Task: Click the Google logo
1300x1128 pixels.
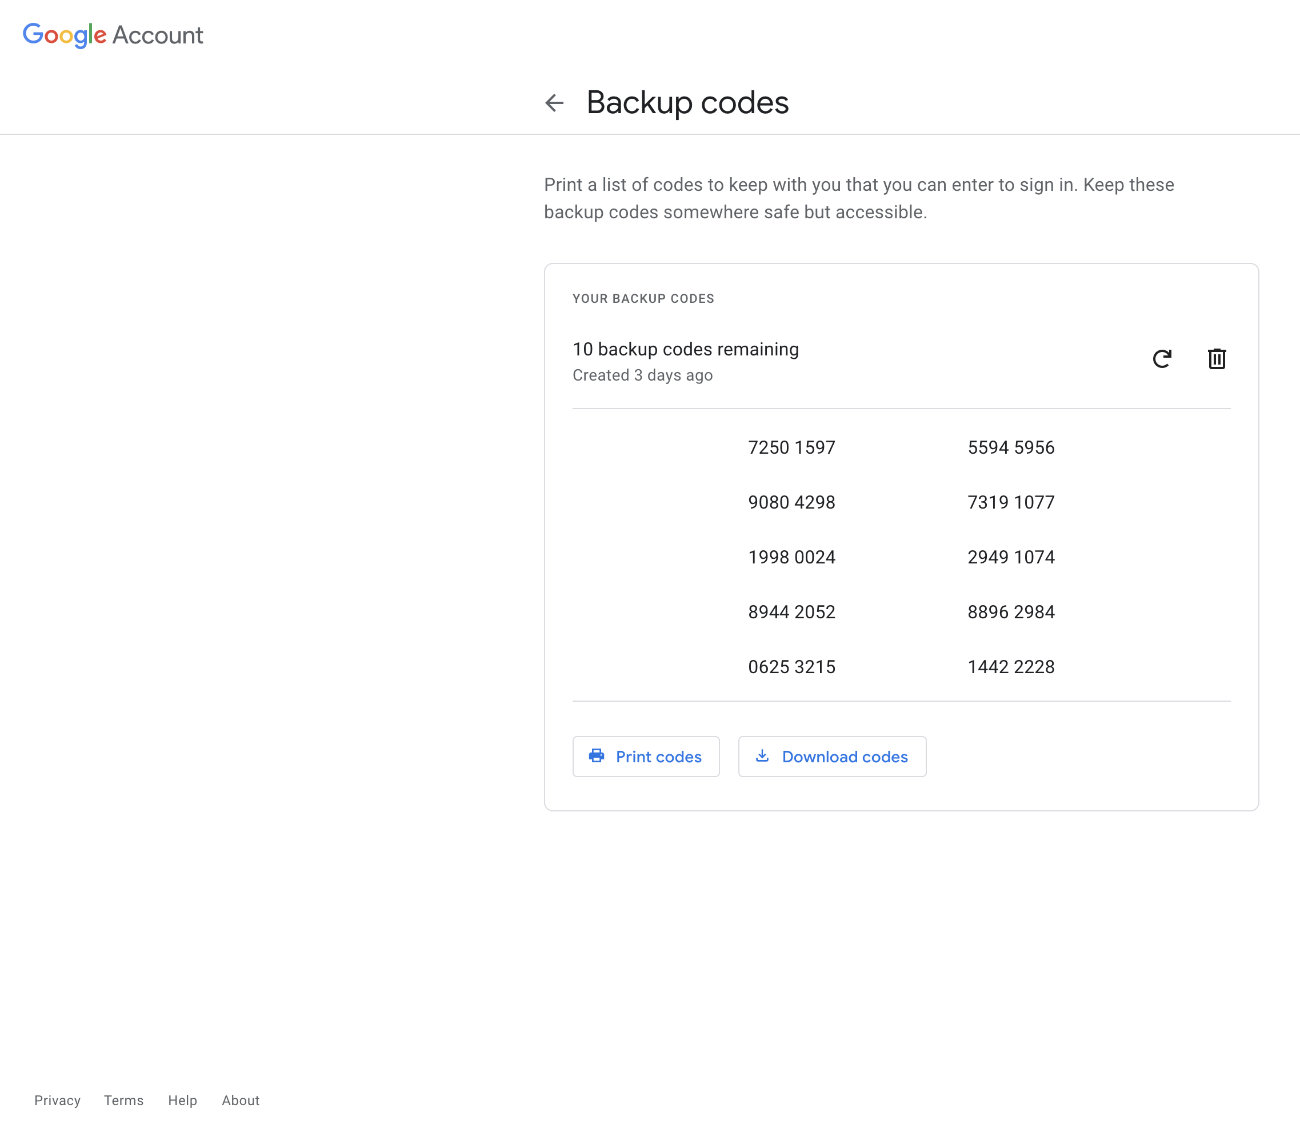Action: point(63,35)
